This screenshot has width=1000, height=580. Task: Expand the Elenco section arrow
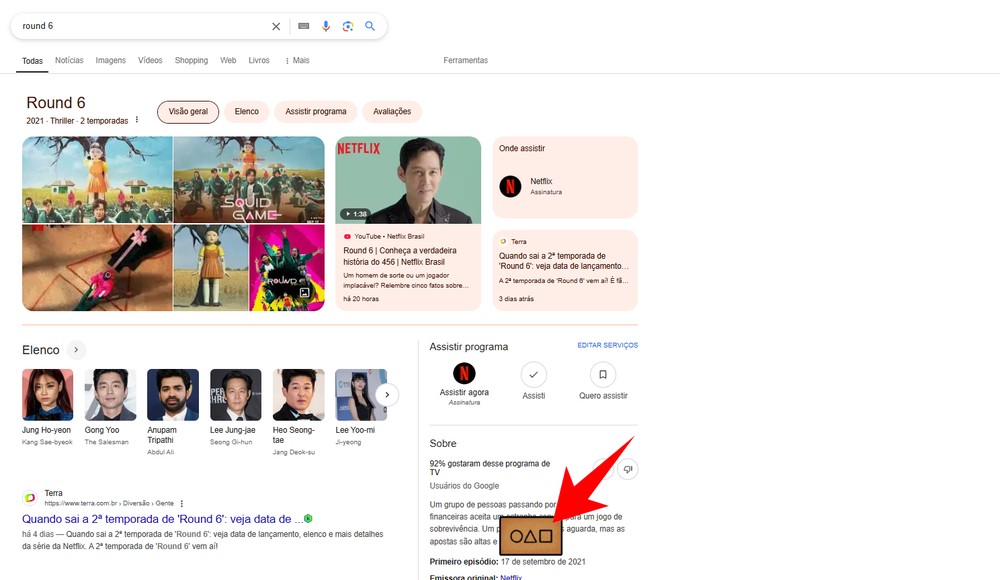point(76,350)
